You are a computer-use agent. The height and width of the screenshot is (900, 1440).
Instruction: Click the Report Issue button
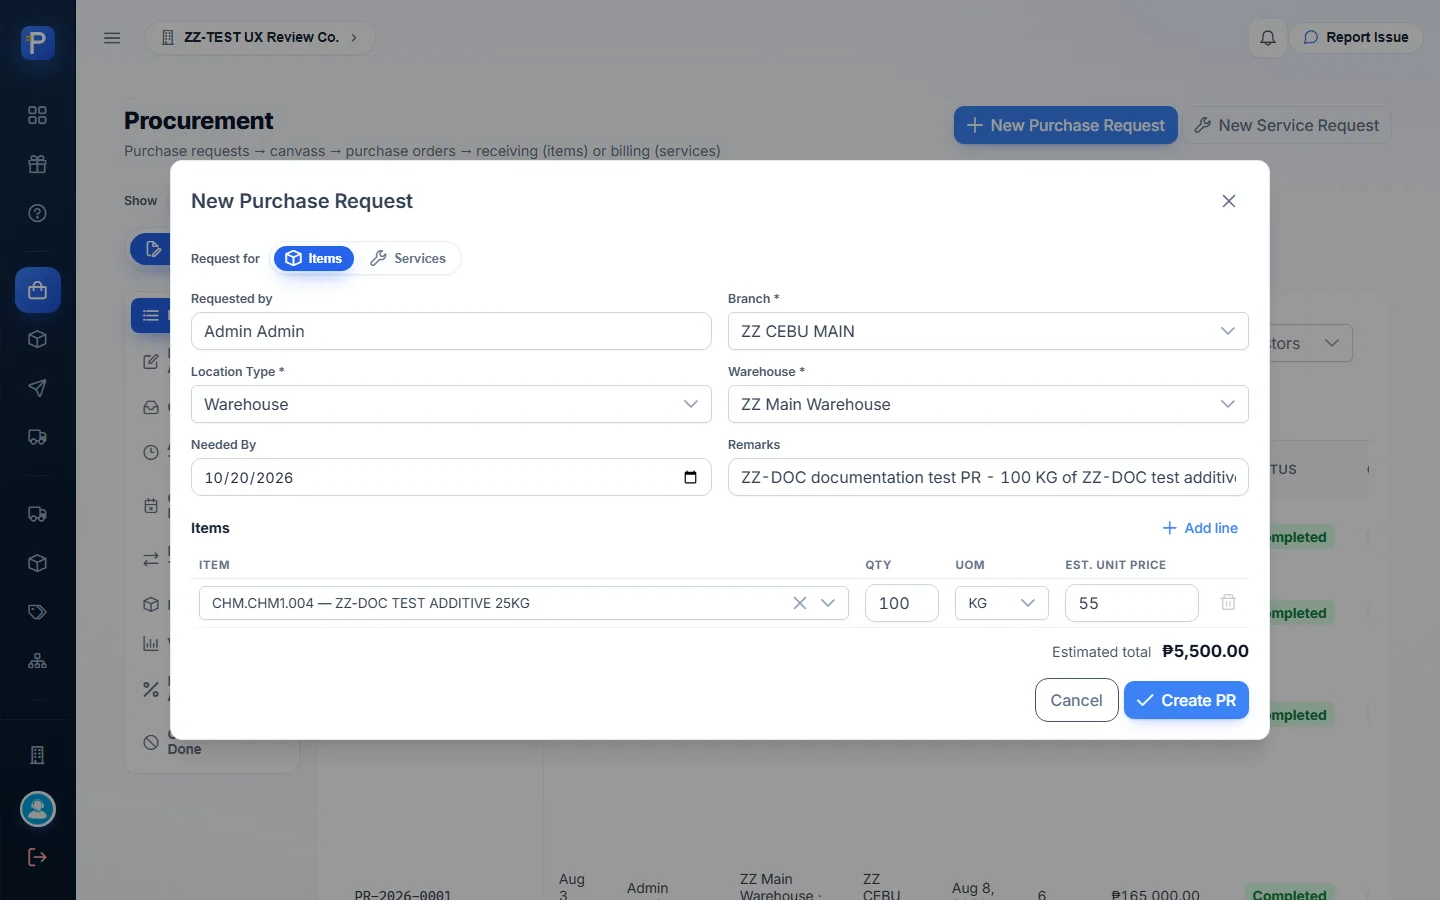click(1356, 38)
